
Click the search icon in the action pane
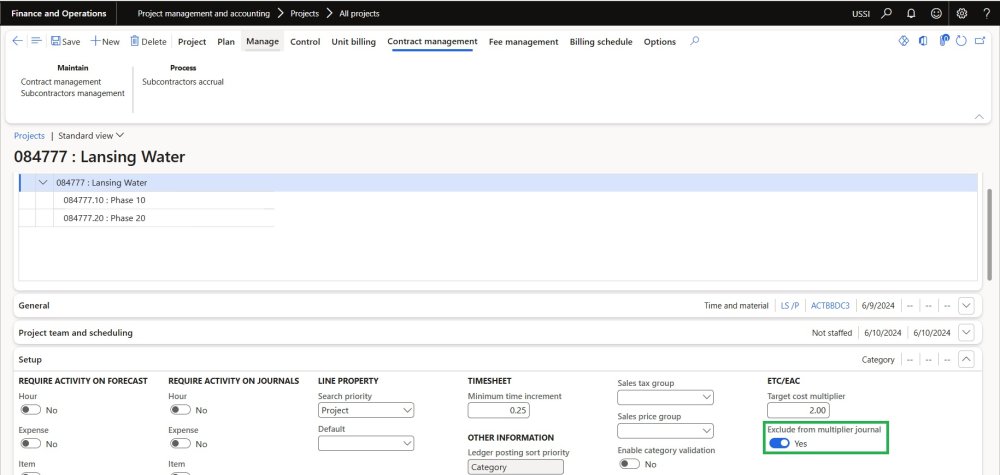(695, 41)
